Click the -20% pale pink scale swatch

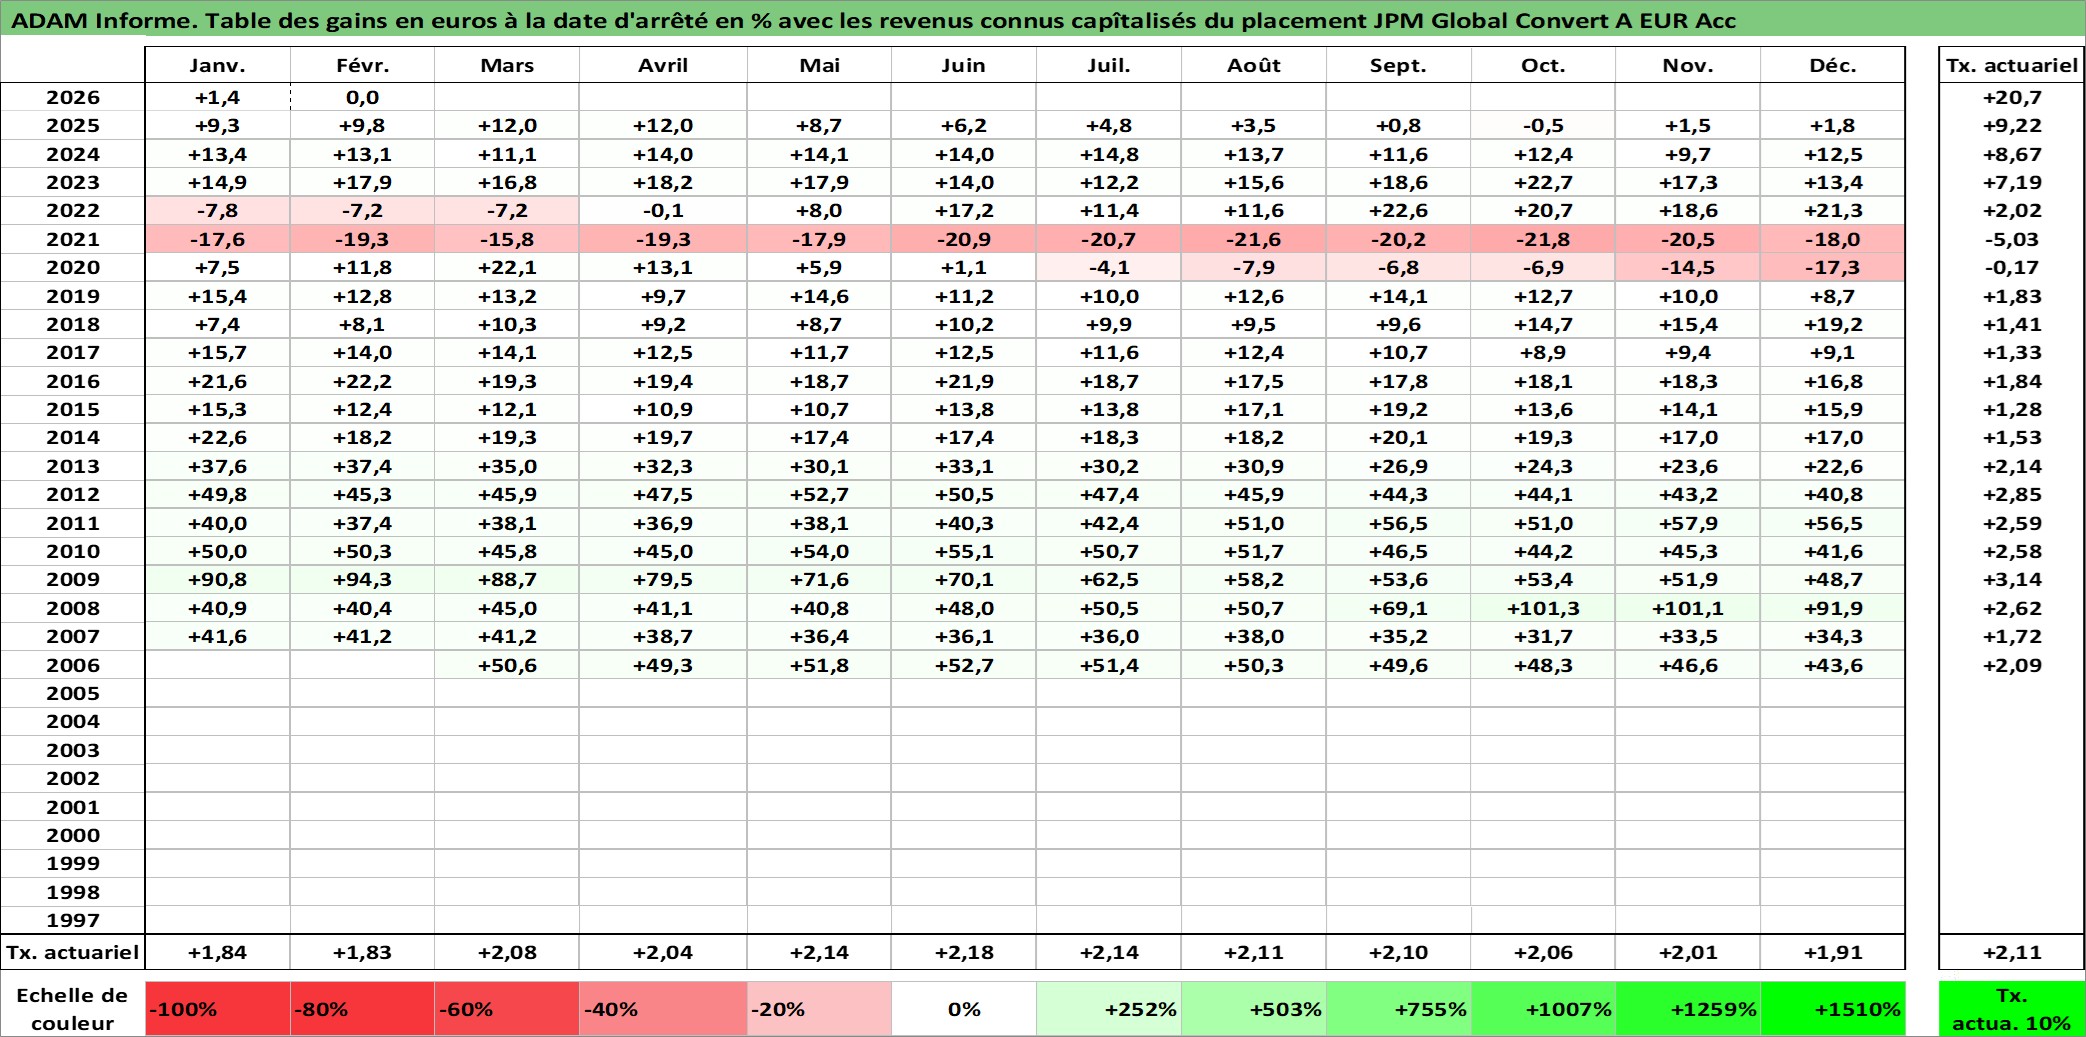[819, 1008]
